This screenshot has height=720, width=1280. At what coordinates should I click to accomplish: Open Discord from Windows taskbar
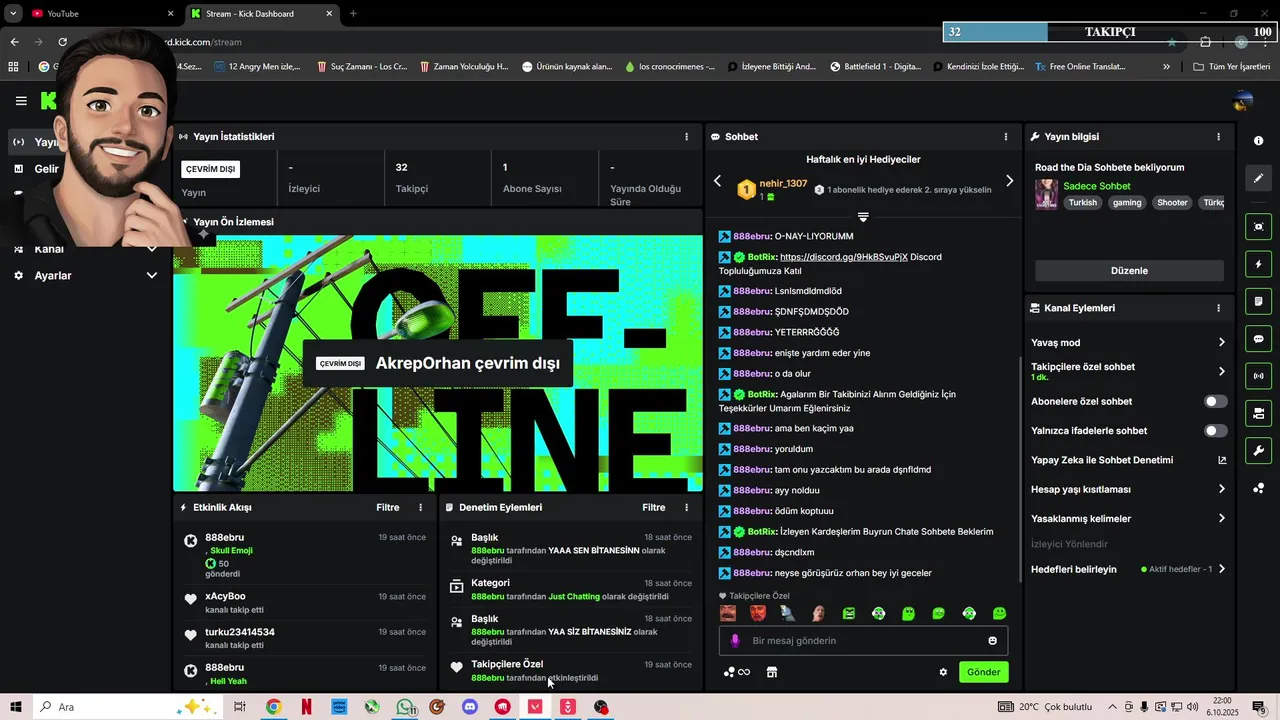tap(470, 707)
